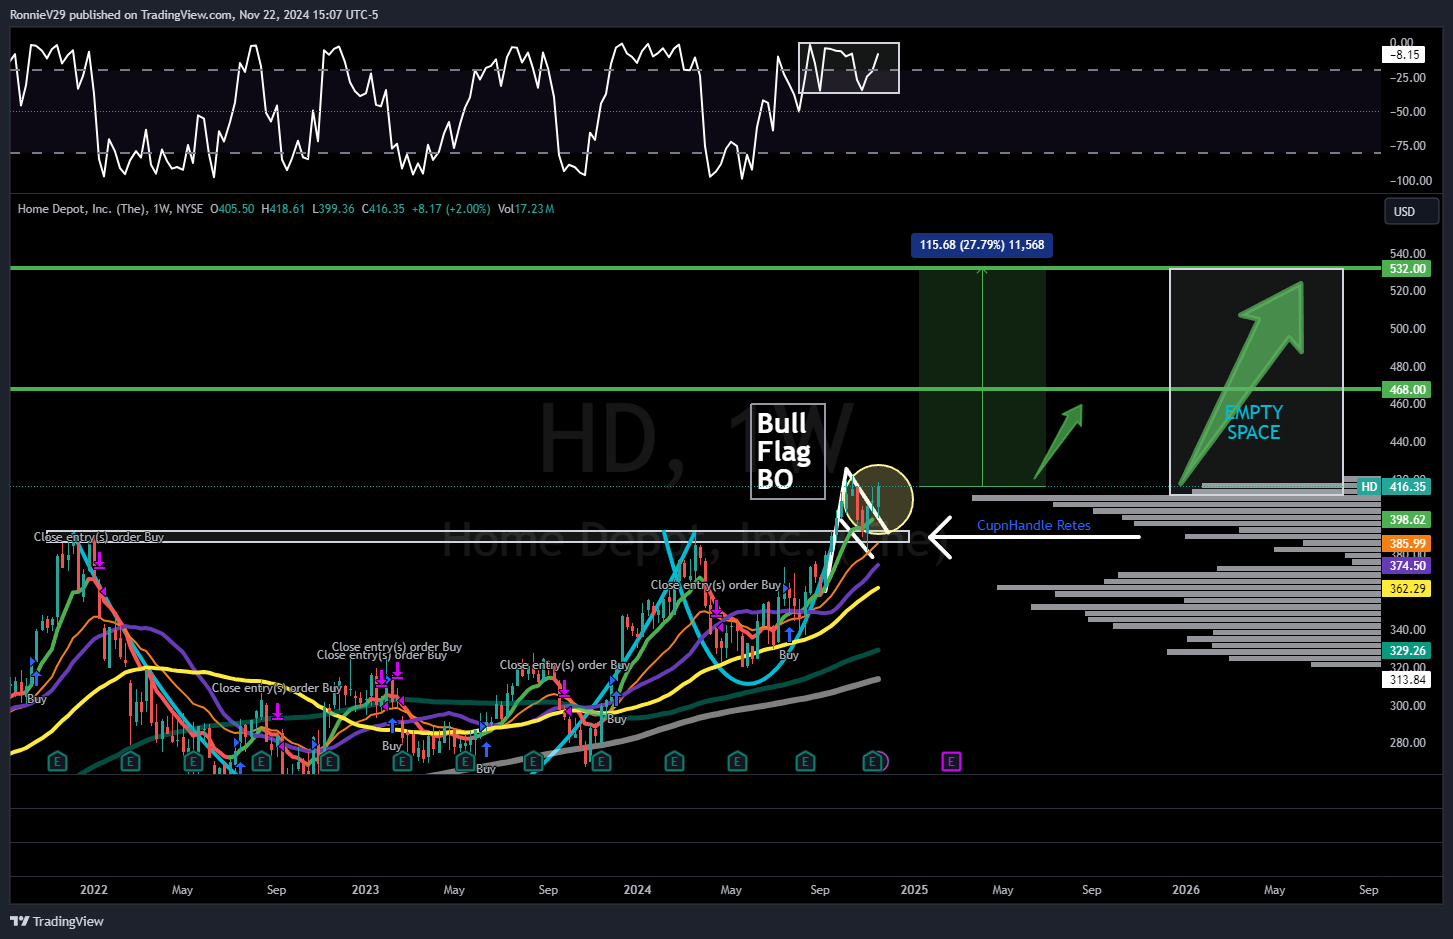Click the HD symbol price tag
Viewport: 1453px width, 939px height.
[x=1369, y=487]
